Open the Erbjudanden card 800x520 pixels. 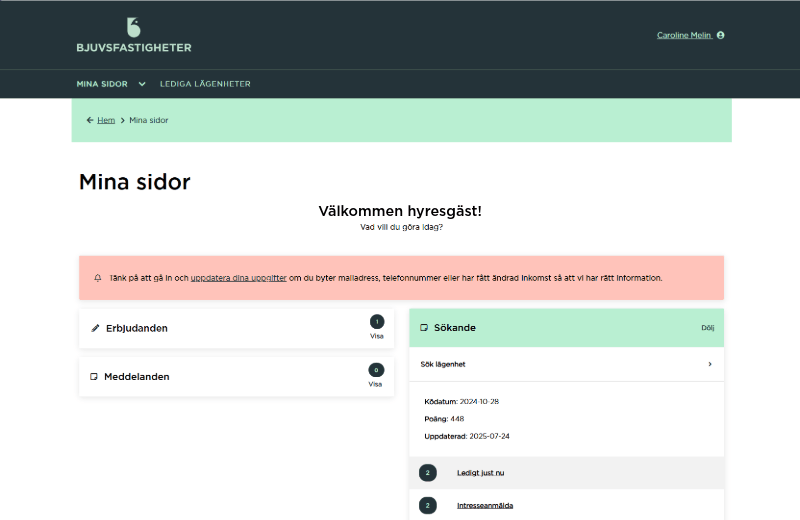point(236,329)
